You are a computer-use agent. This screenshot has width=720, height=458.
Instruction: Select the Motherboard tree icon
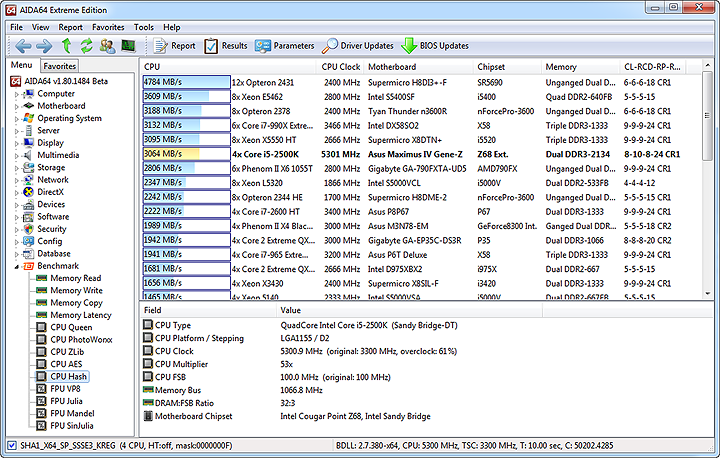28,106
